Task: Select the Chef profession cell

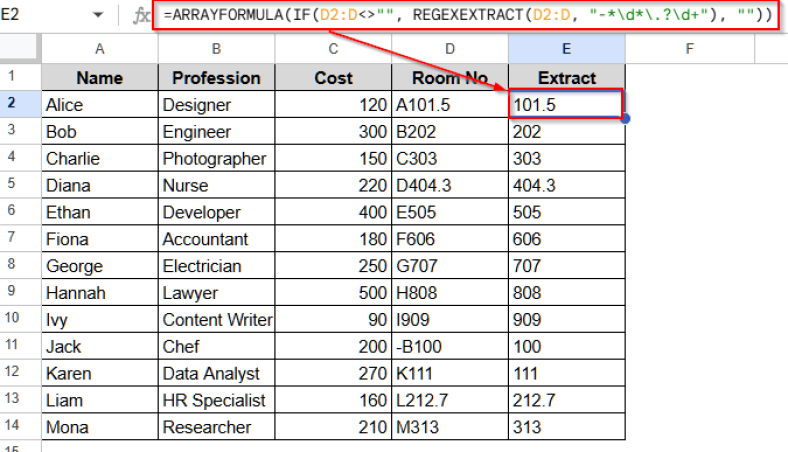Action: click(216, 346)
